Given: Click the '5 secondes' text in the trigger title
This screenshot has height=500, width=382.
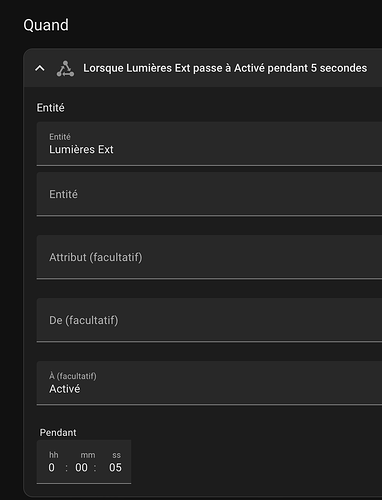Looking at the screenshot, I should coord(339,68).
